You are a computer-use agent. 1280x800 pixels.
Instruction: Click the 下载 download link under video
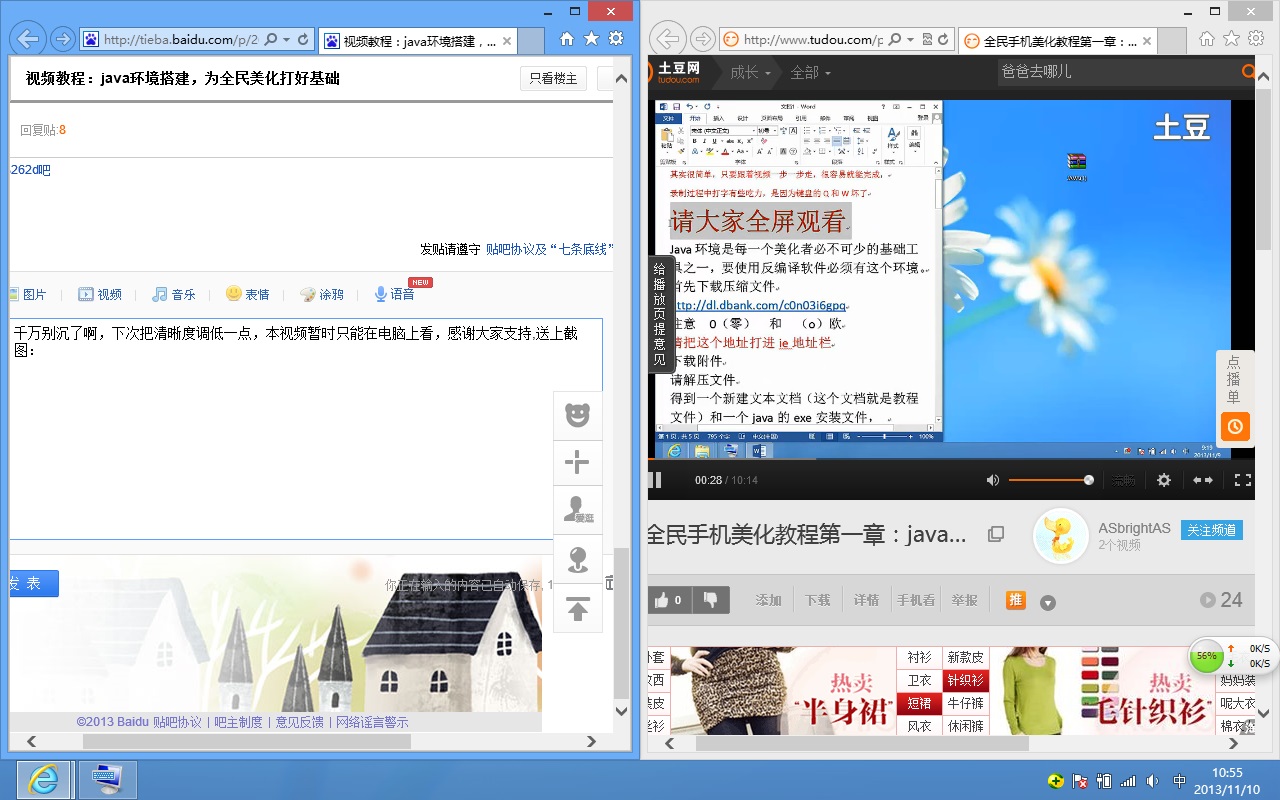pos(818,600)
